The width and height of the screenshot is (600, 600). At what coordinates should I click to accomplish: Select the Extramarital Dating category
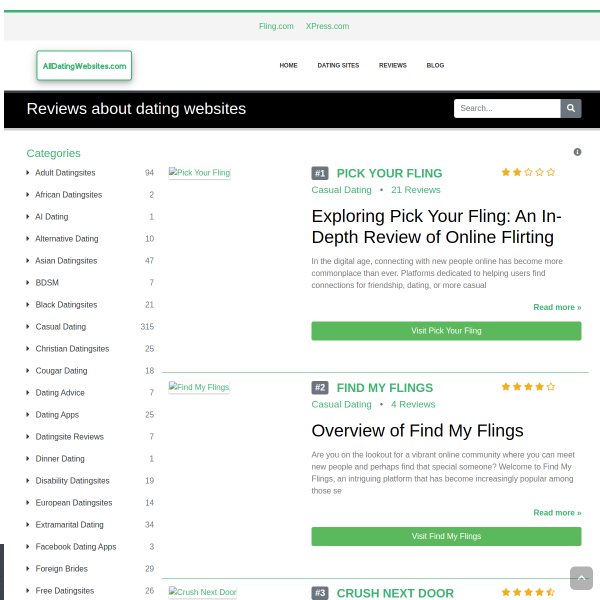point(69,525)
